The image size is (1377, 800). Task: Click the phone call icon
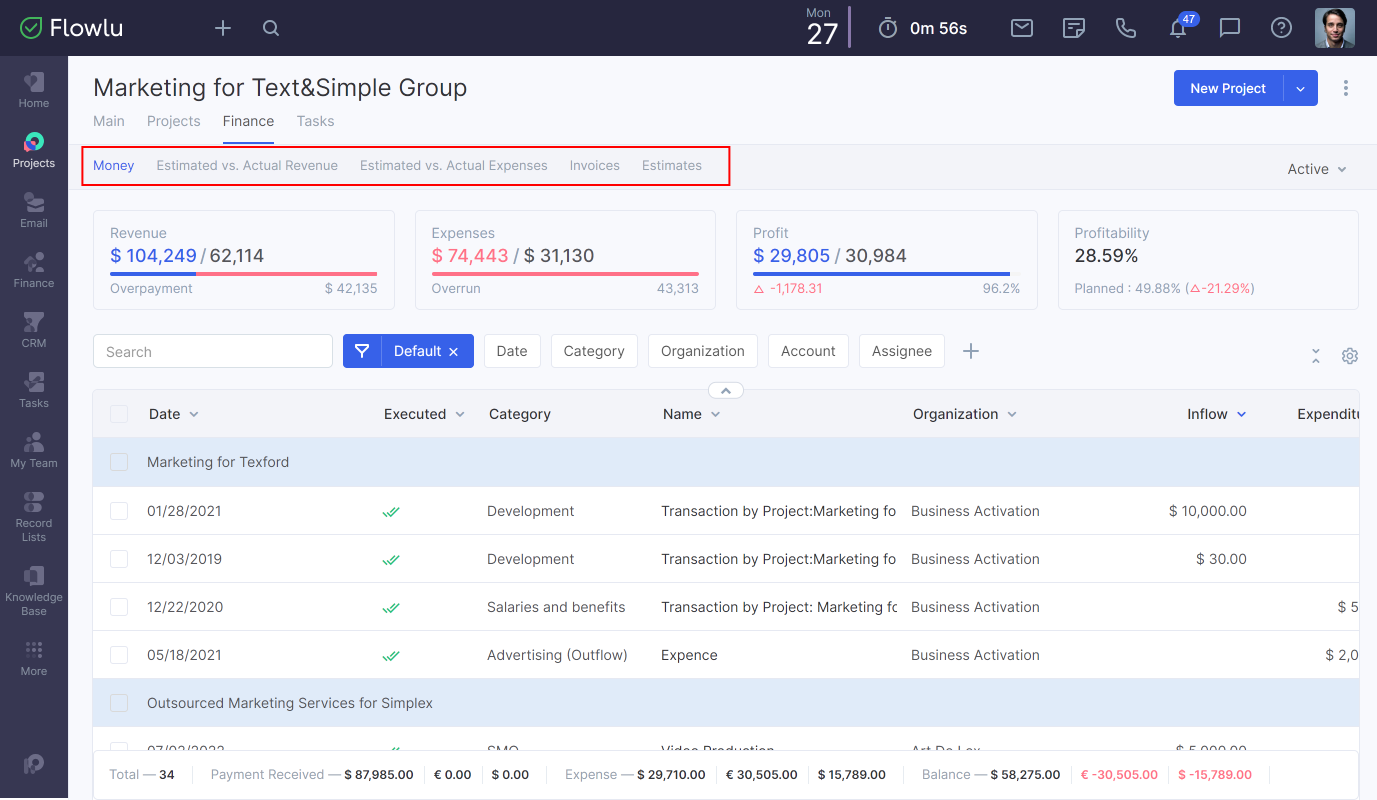pyautogui.click(x=1126, y=28)
